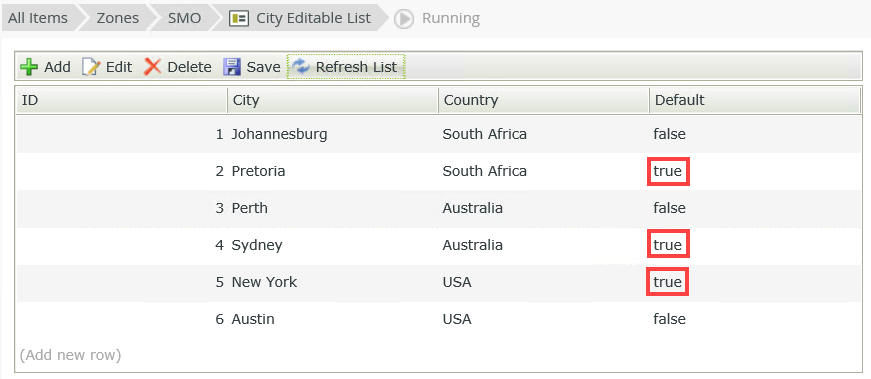The width and height of the screenshot is (871, 379).
Task: Click the Edit pencil icon
Action: [x=91, y=67]
